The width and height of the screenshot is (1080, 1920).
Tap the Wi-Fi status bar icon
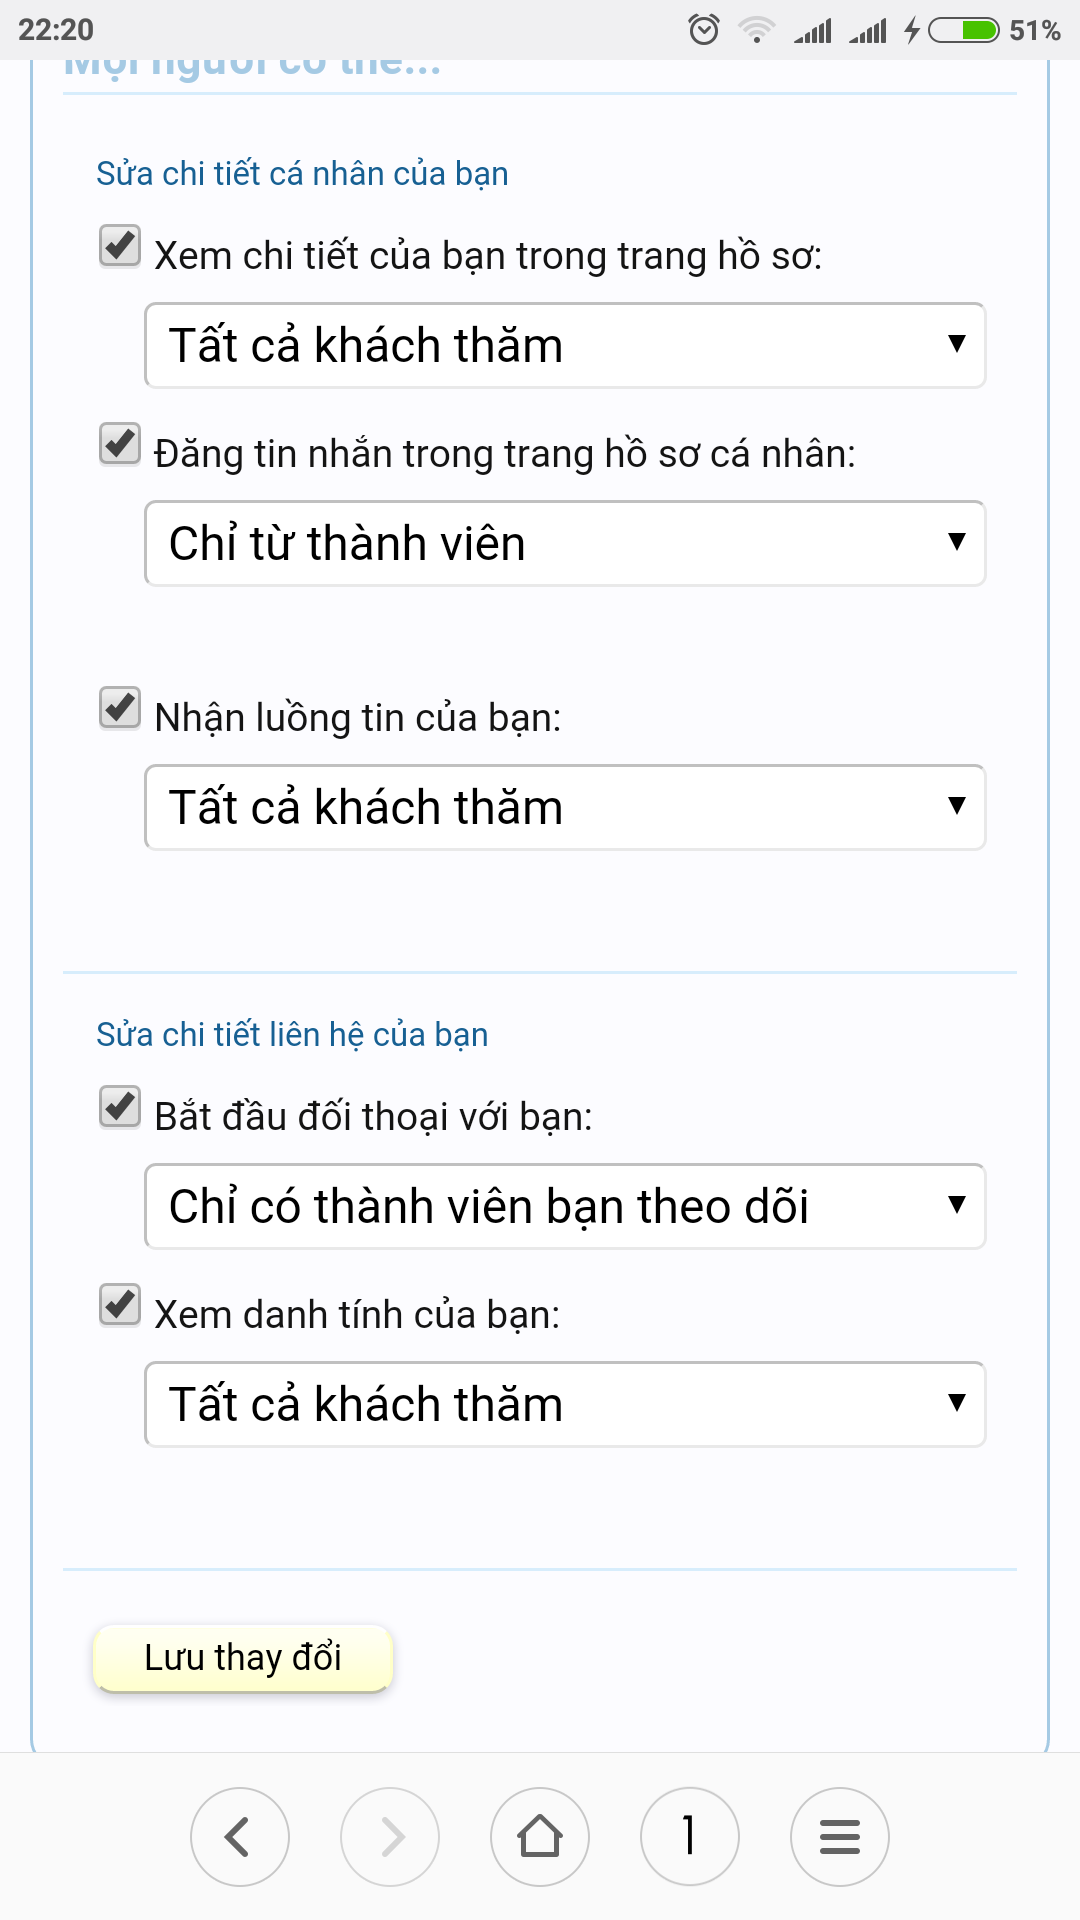point(757,30)
